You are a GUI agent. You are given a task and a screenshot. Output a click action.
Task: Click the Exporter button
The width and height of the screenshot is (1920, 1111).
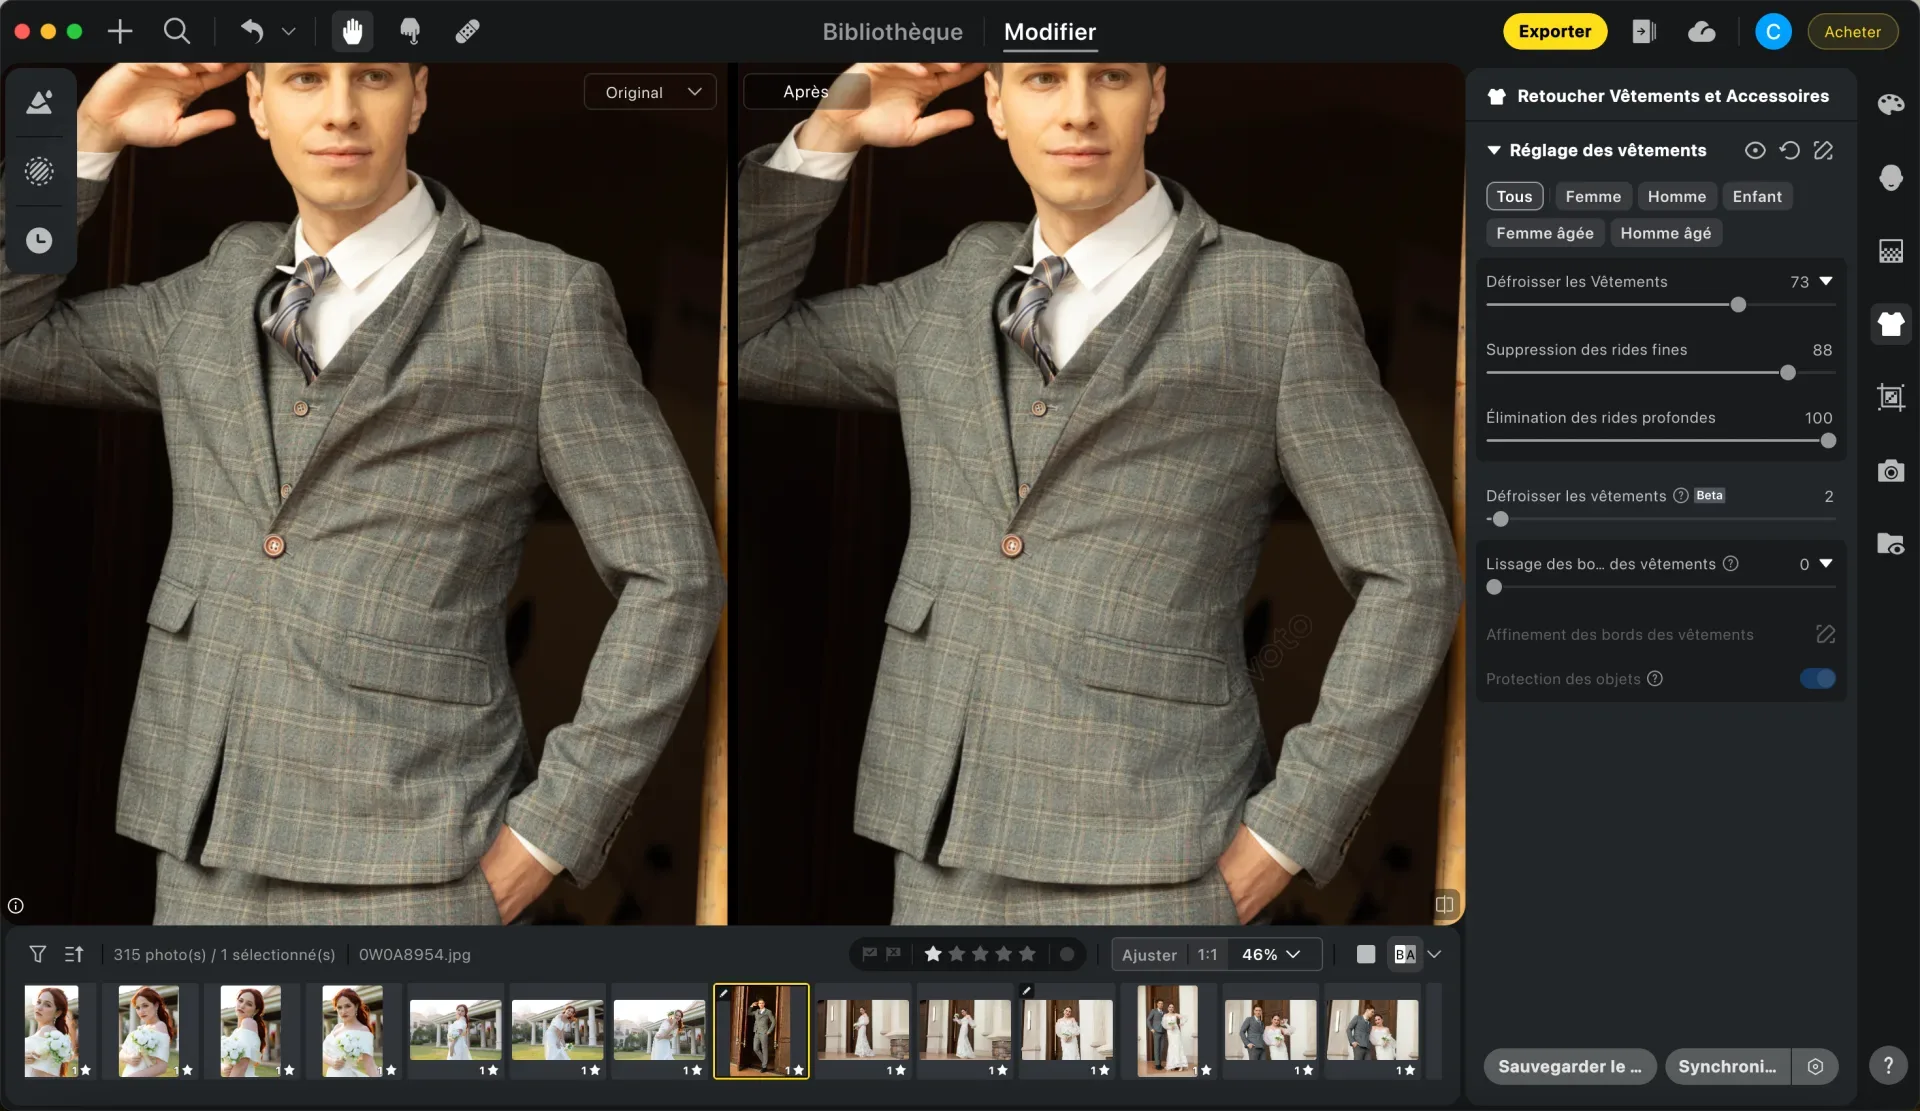pos(1554,32)
